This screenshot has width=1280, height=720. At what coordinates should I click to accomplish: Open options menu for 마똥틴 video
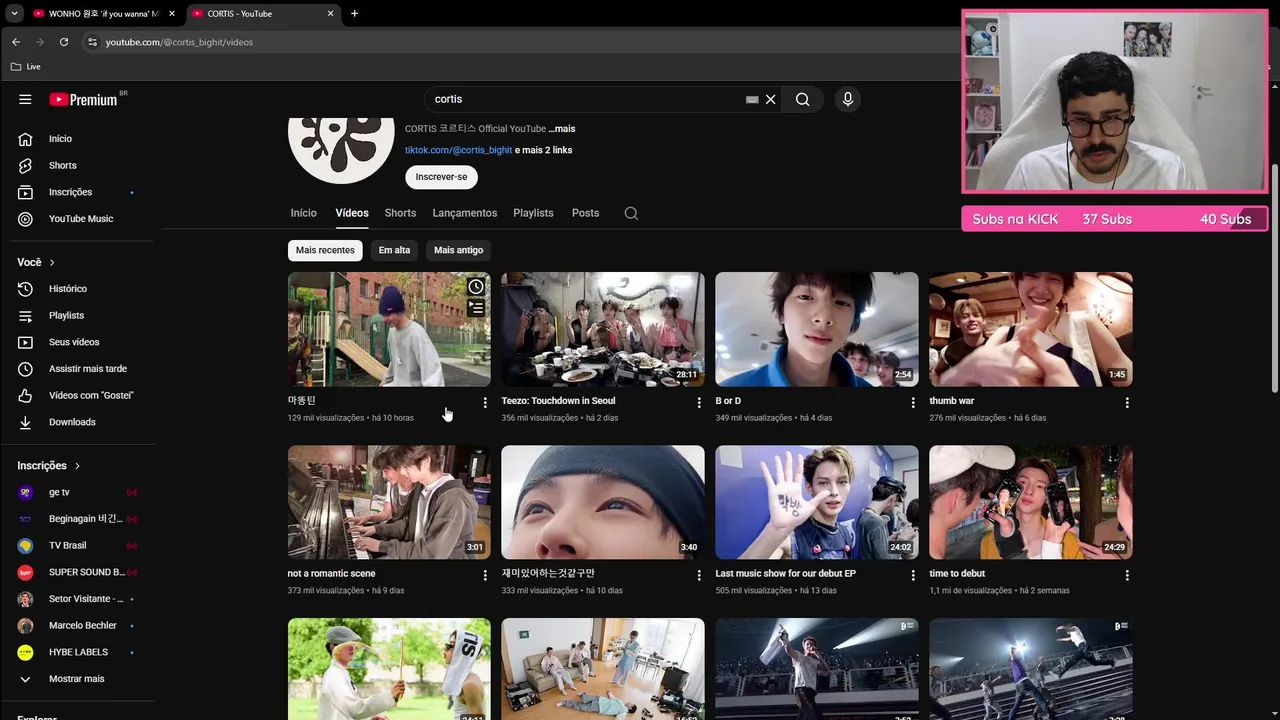point(485,402)
